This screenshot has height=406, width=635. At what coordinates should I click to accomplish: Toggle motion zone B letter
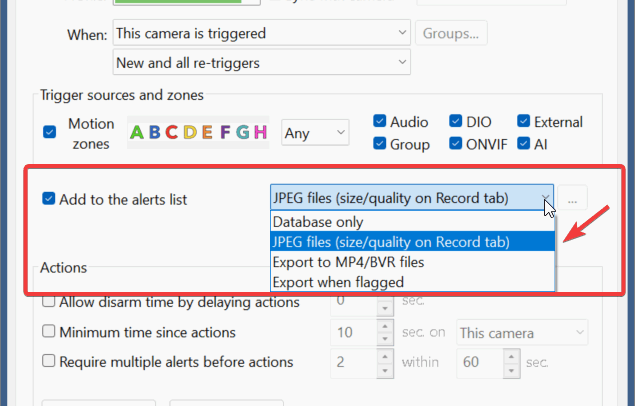pyautogui.click(x=156, y=132)
